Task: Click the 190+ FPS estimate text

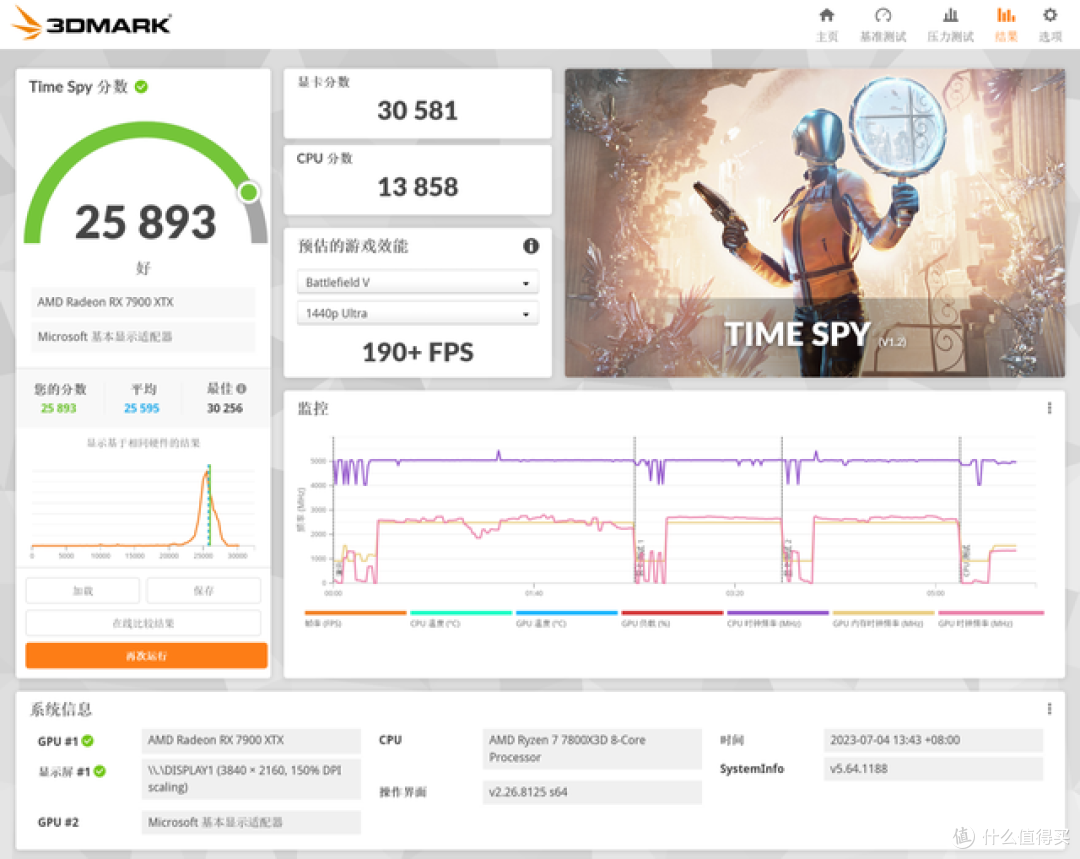Action: coord(417,353)
